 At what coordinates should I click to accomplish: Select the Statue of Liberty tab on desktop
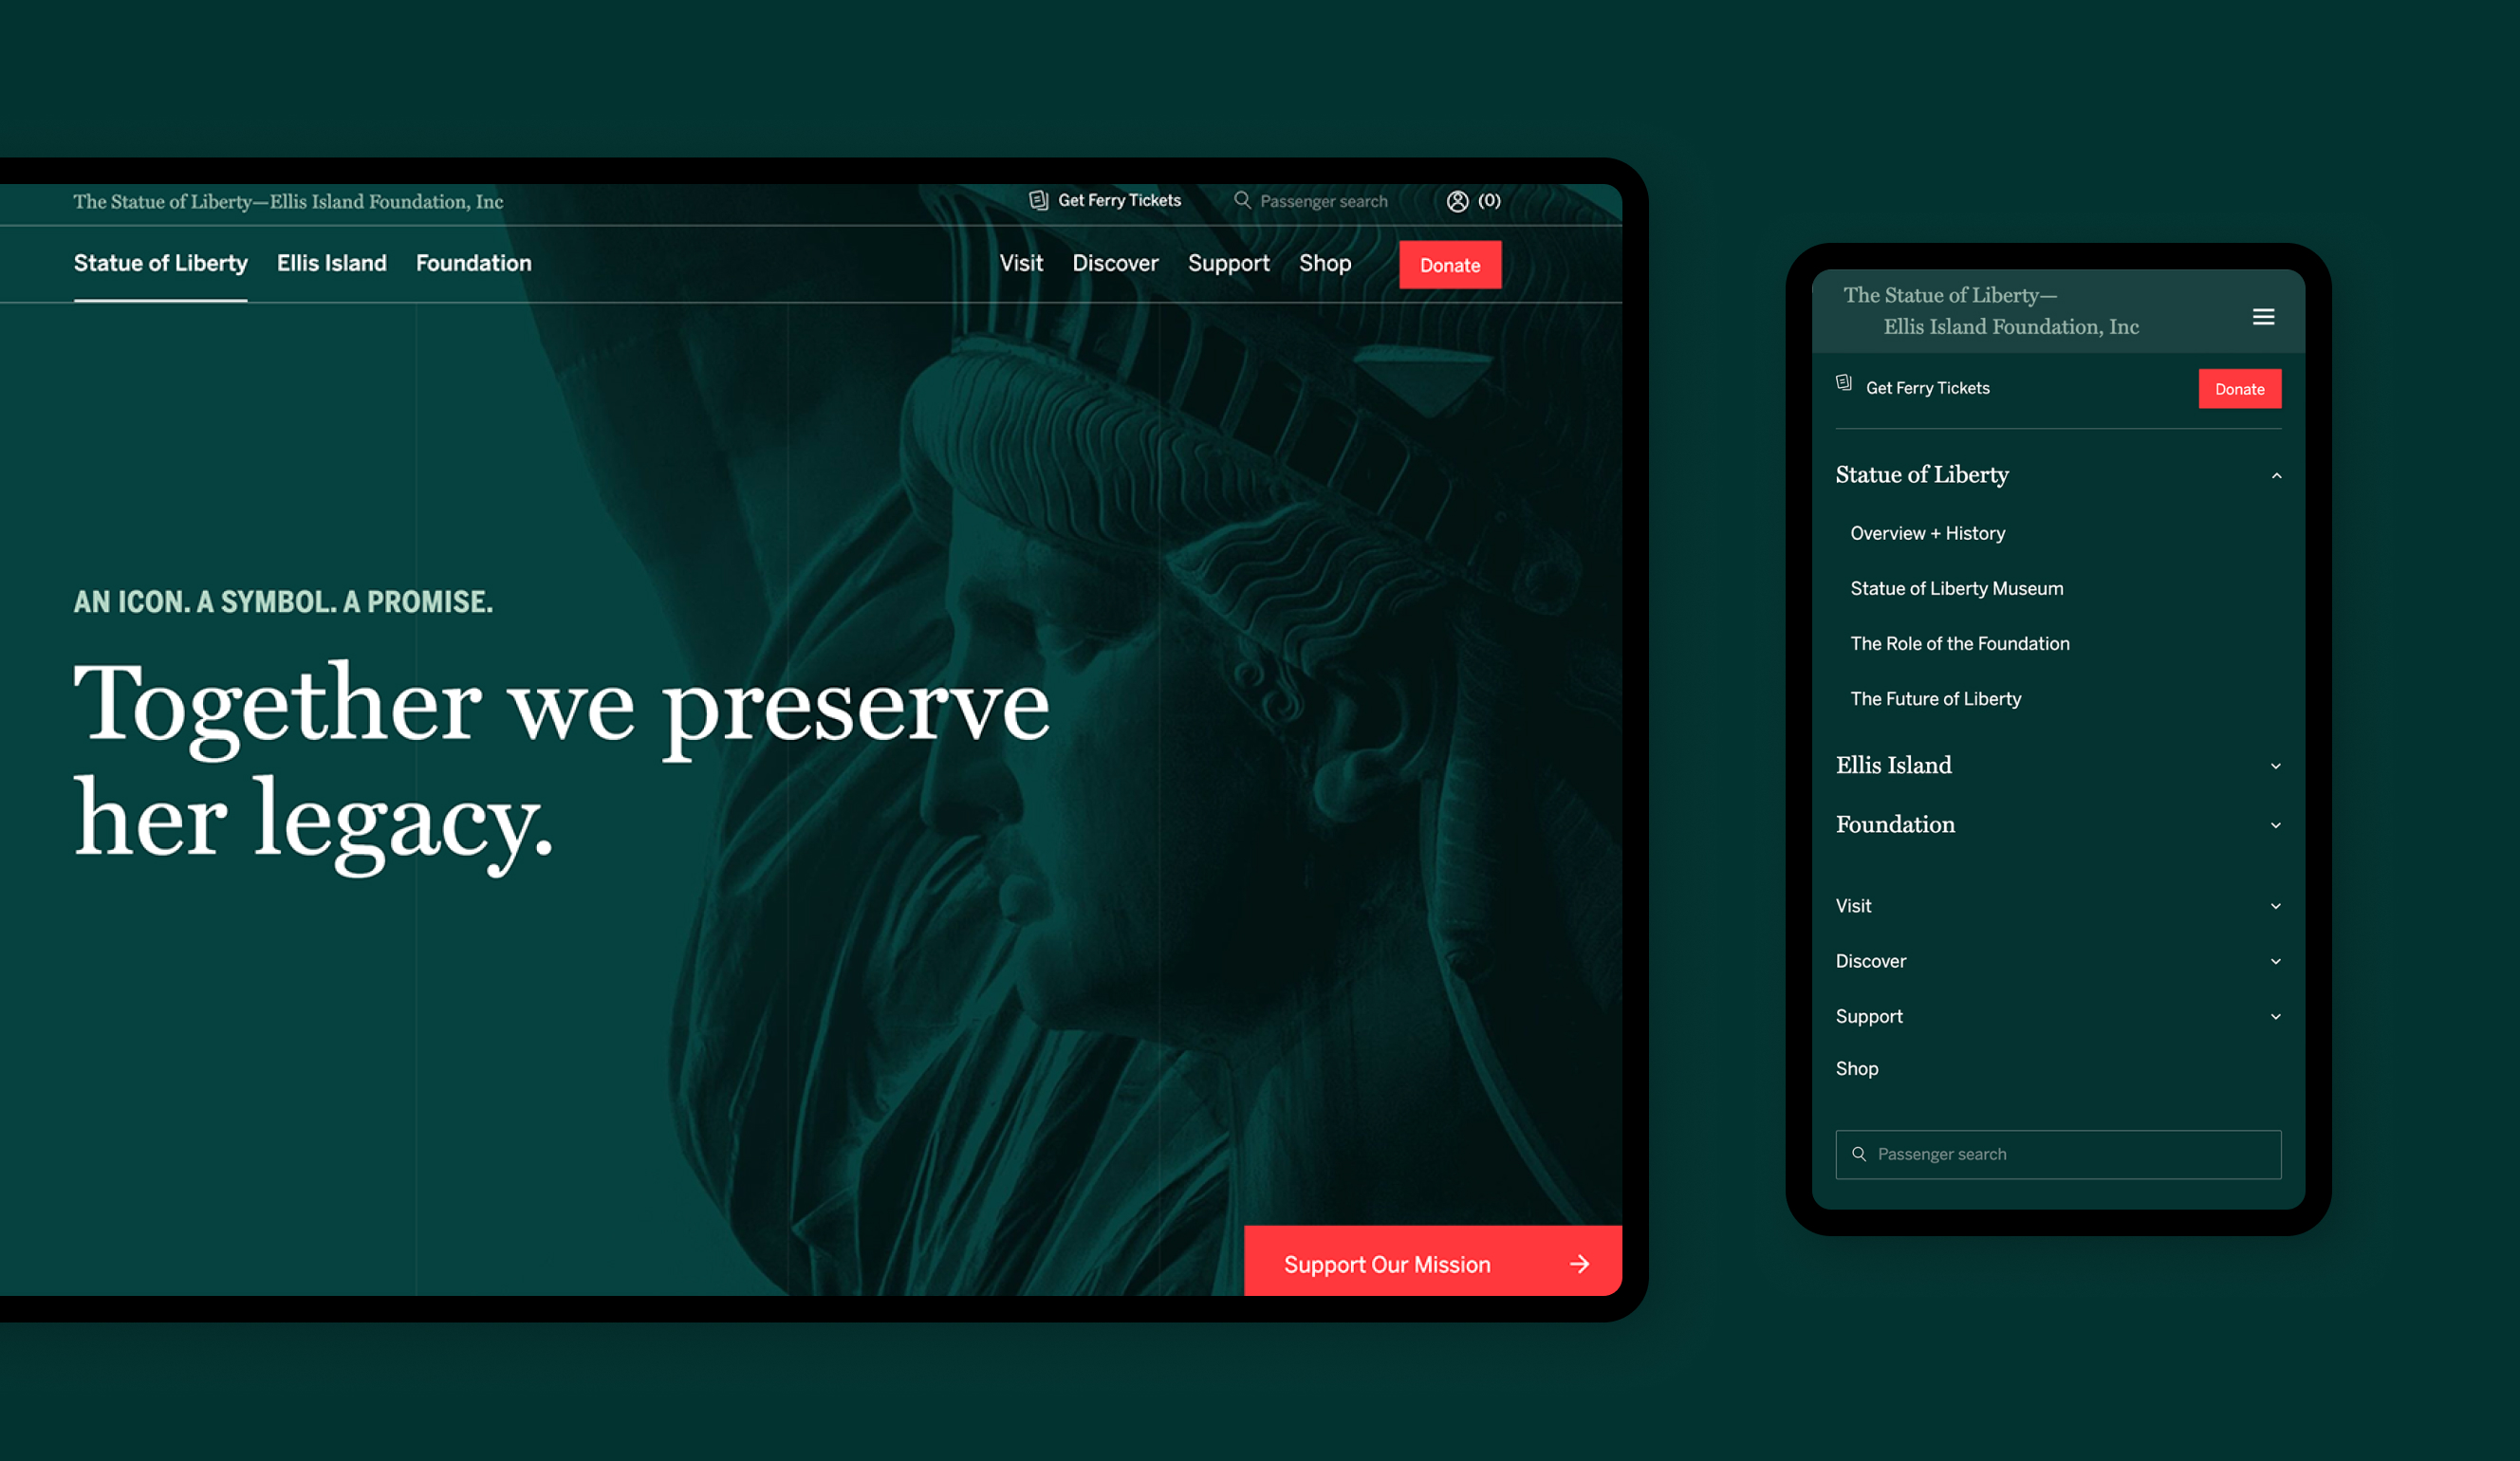pyautogui.click(x=158, y=263)
